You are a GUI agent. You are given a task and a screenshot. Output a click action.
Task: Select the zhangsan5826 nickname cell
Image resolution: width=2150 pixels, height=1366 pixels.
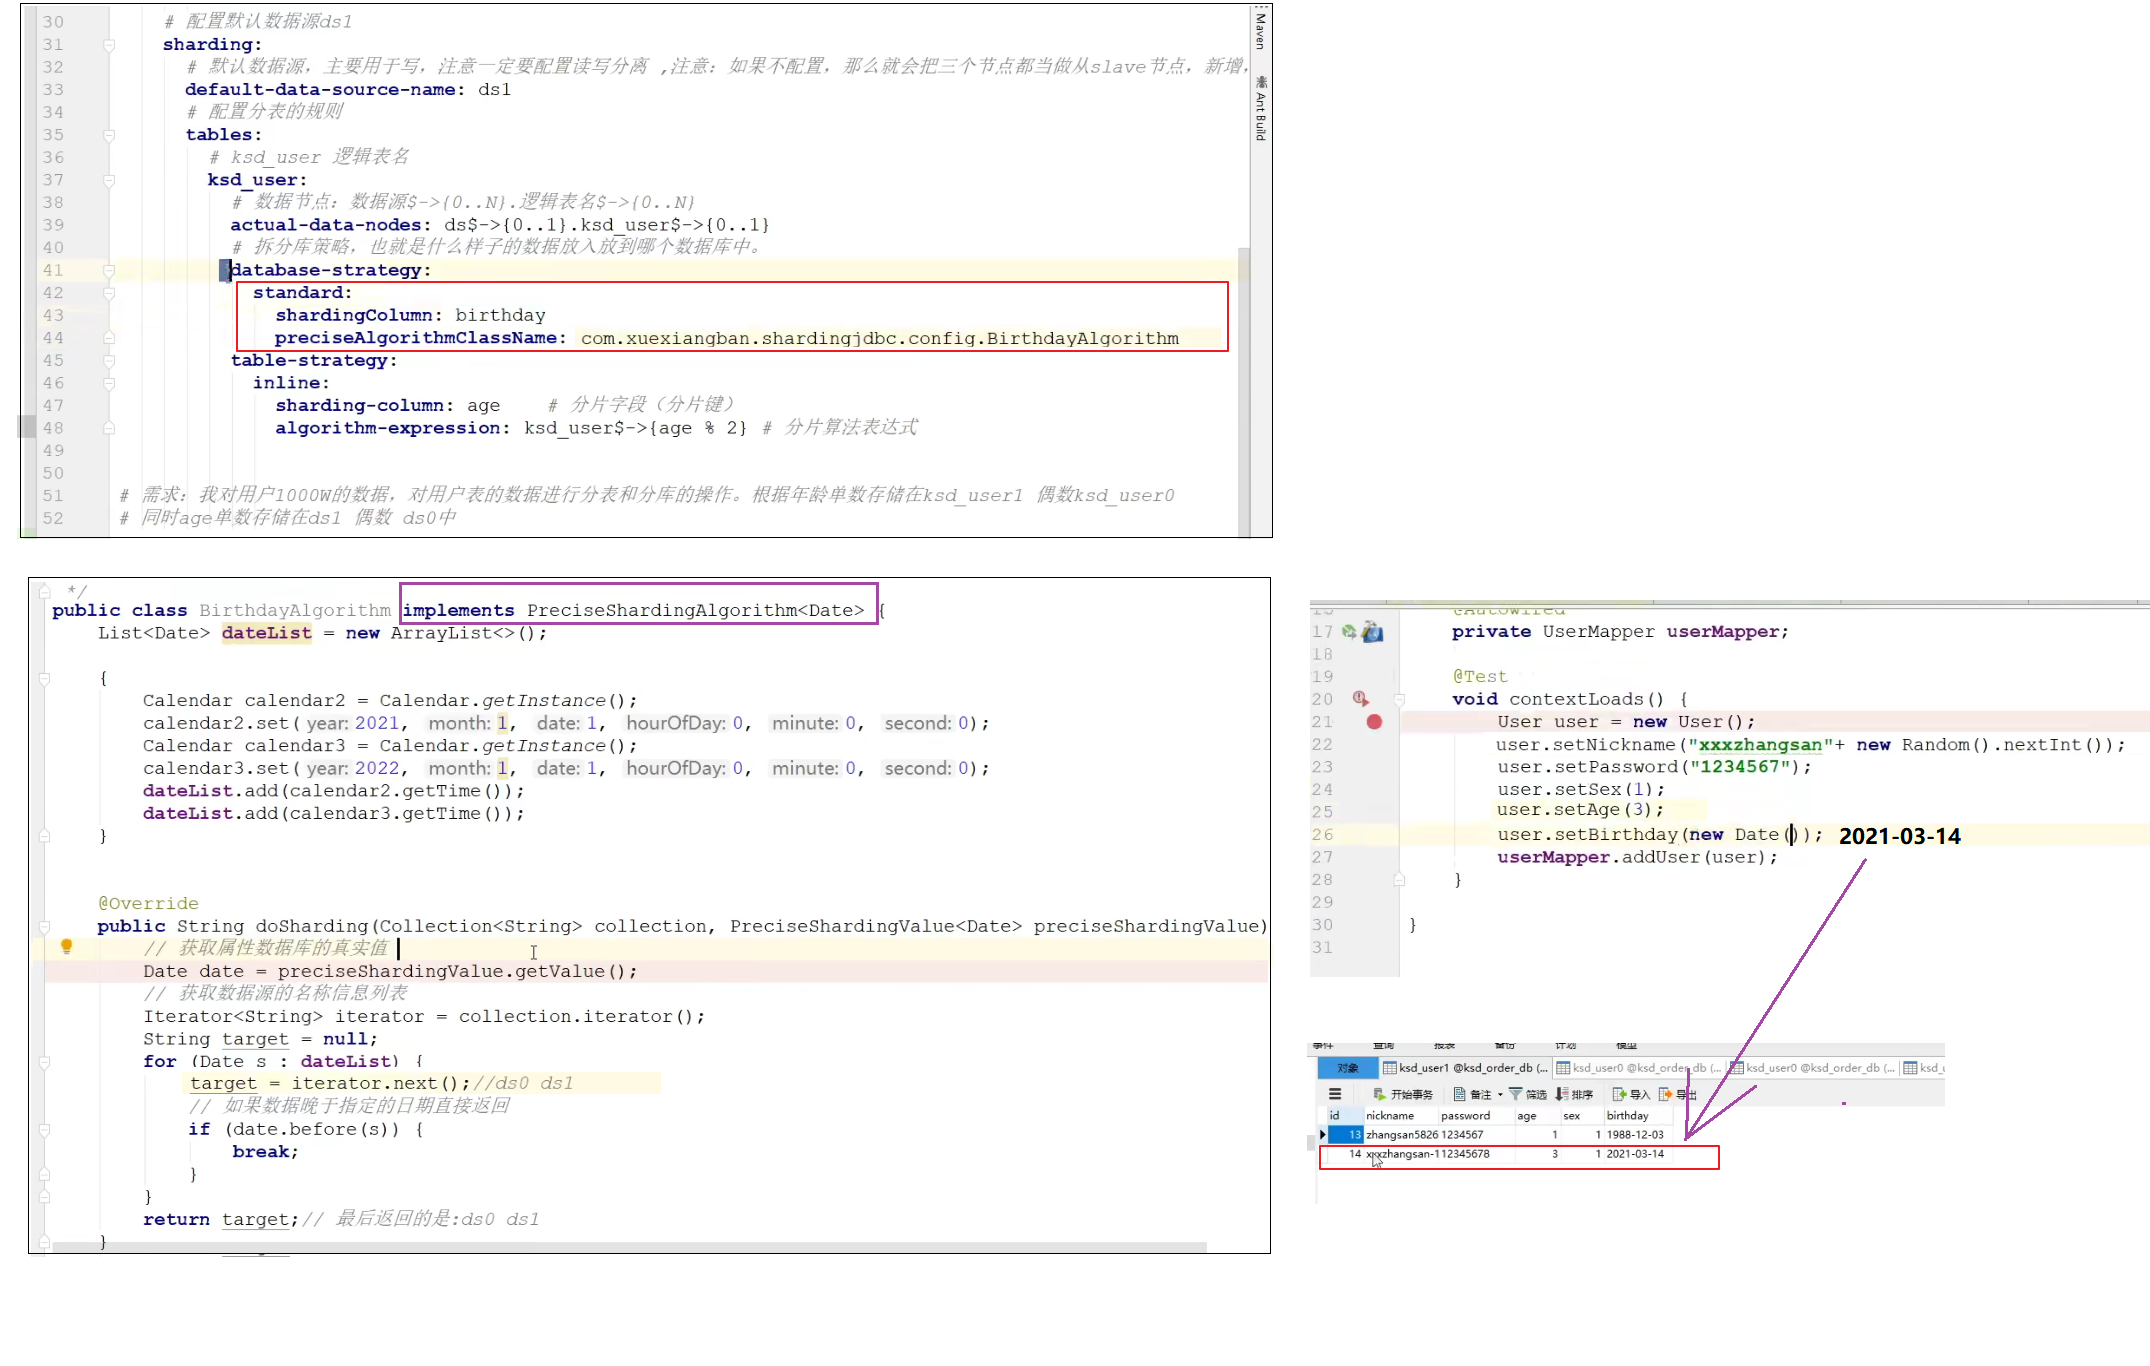(x=1402, y=1135)
